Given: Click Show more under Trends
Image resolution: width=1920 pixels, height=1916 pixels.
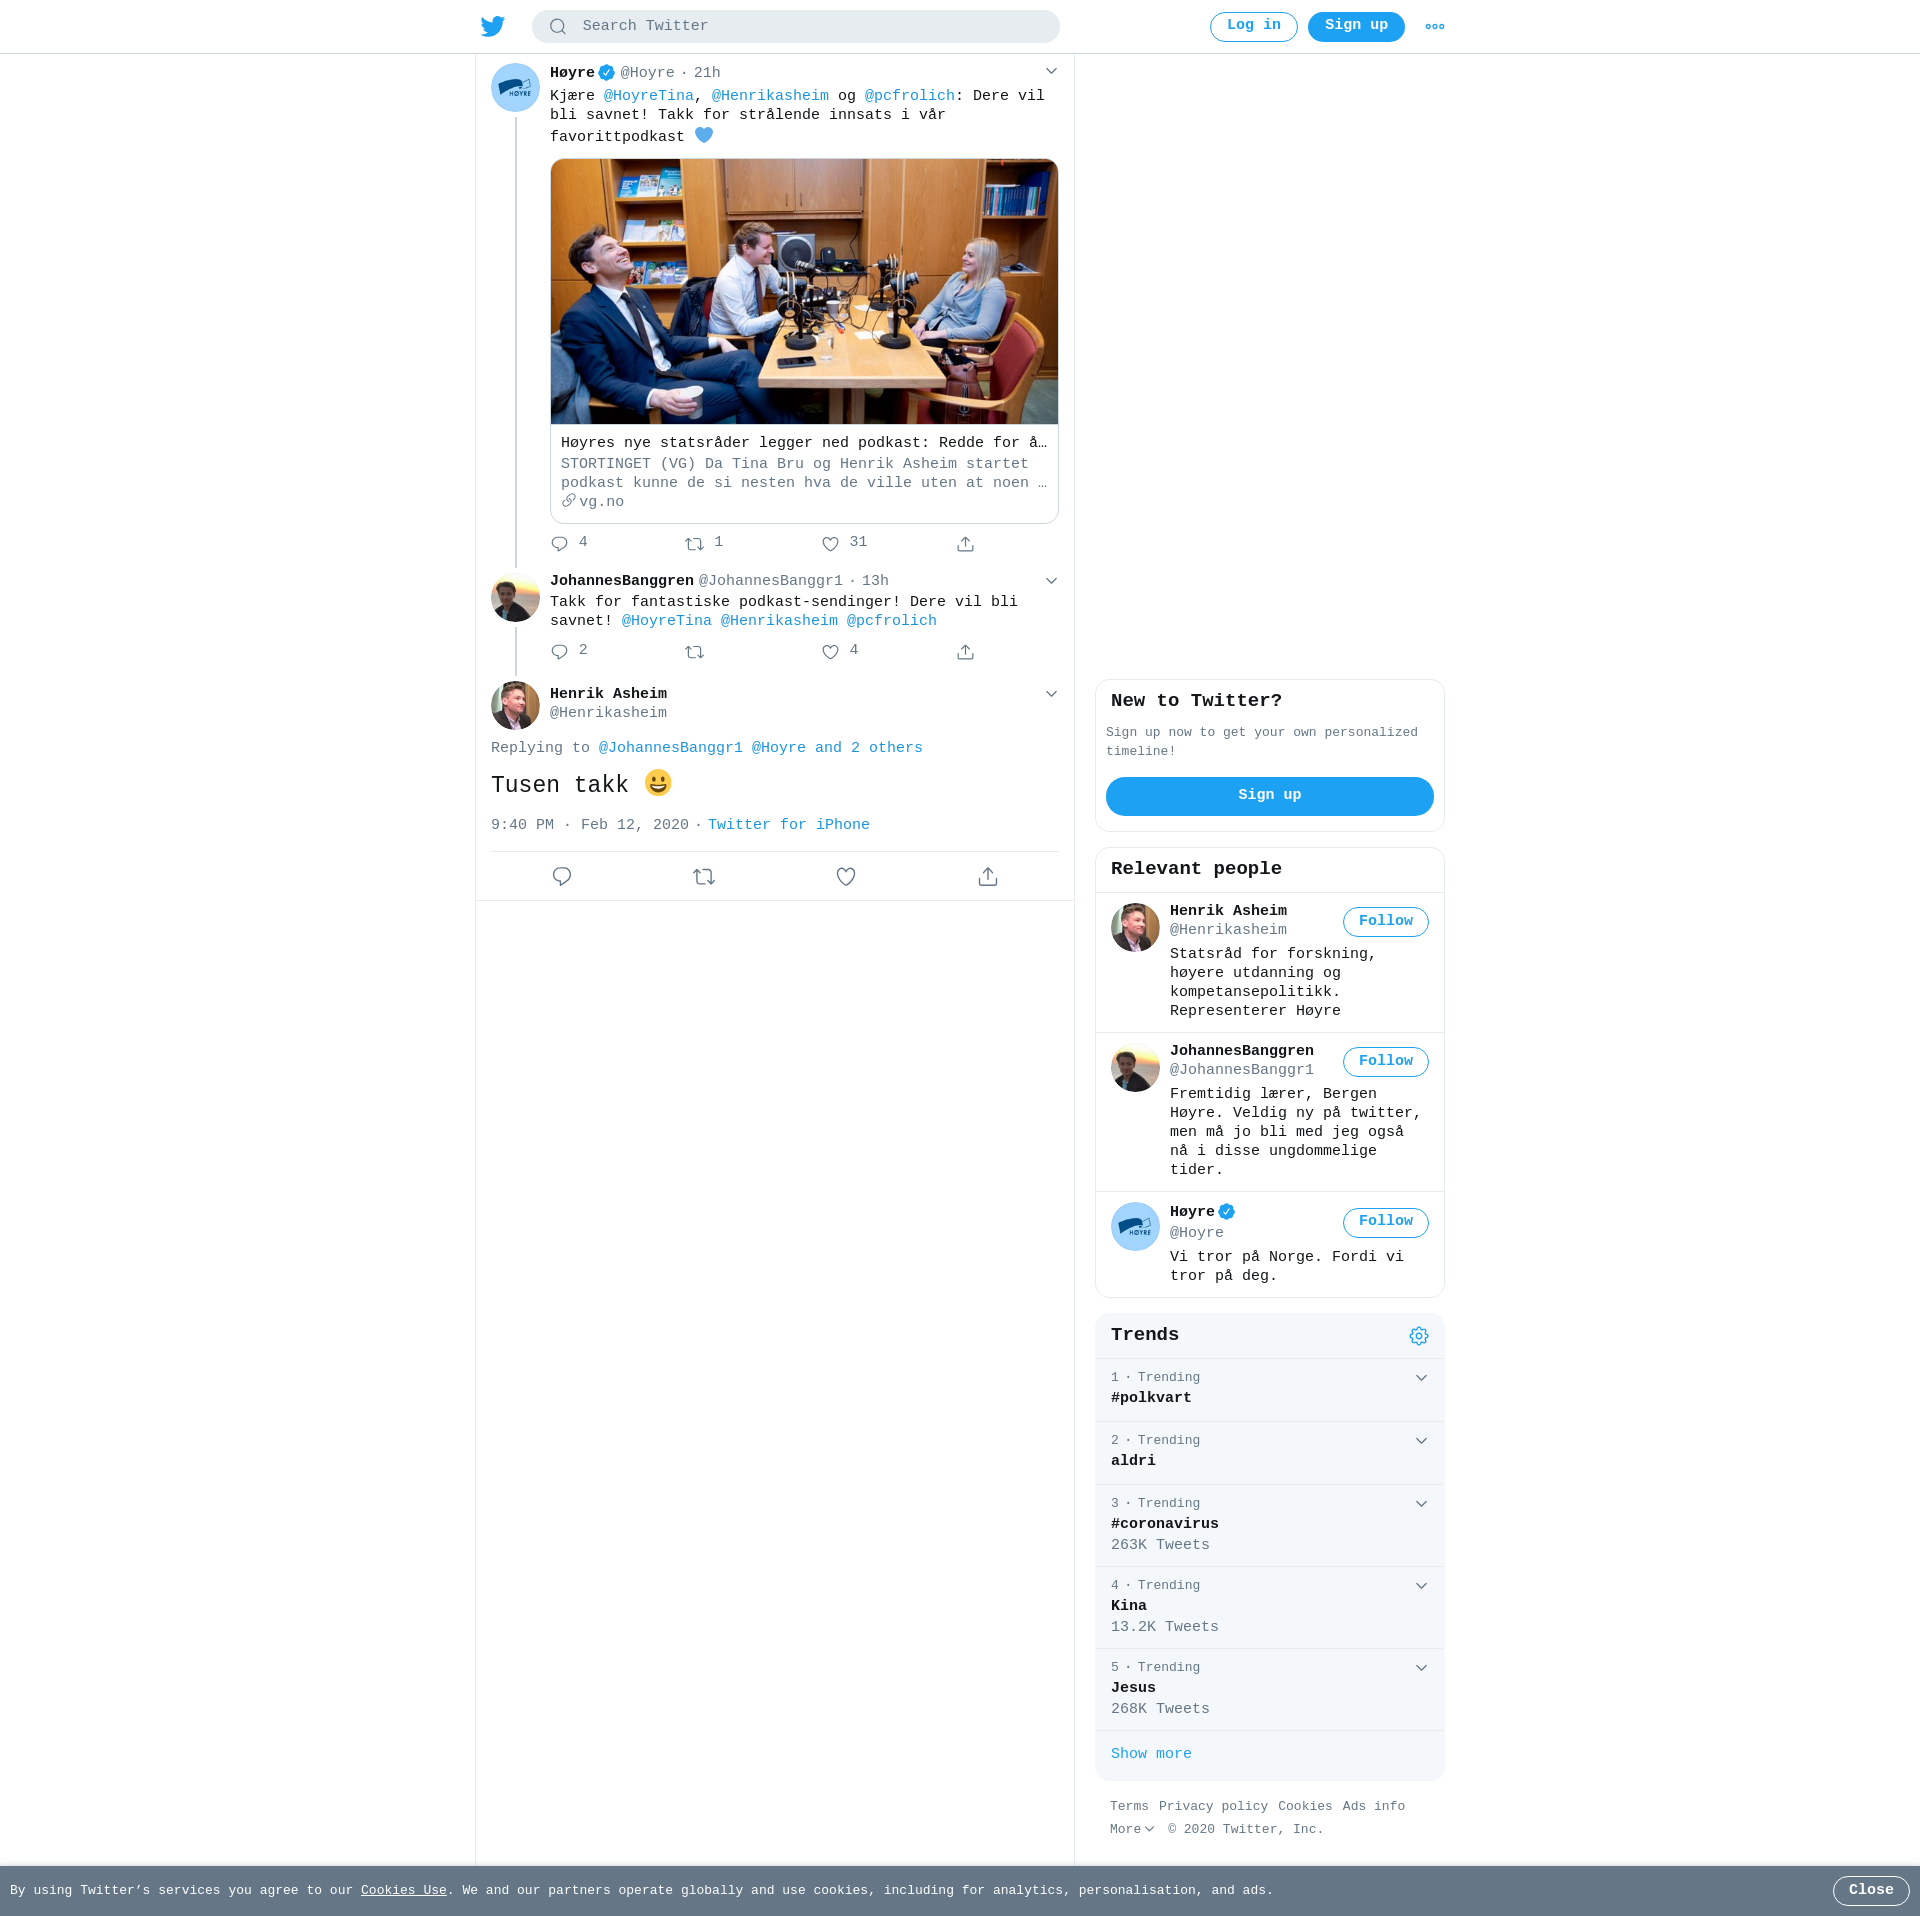Looking at the screenshot, I should (1151, 1754).
